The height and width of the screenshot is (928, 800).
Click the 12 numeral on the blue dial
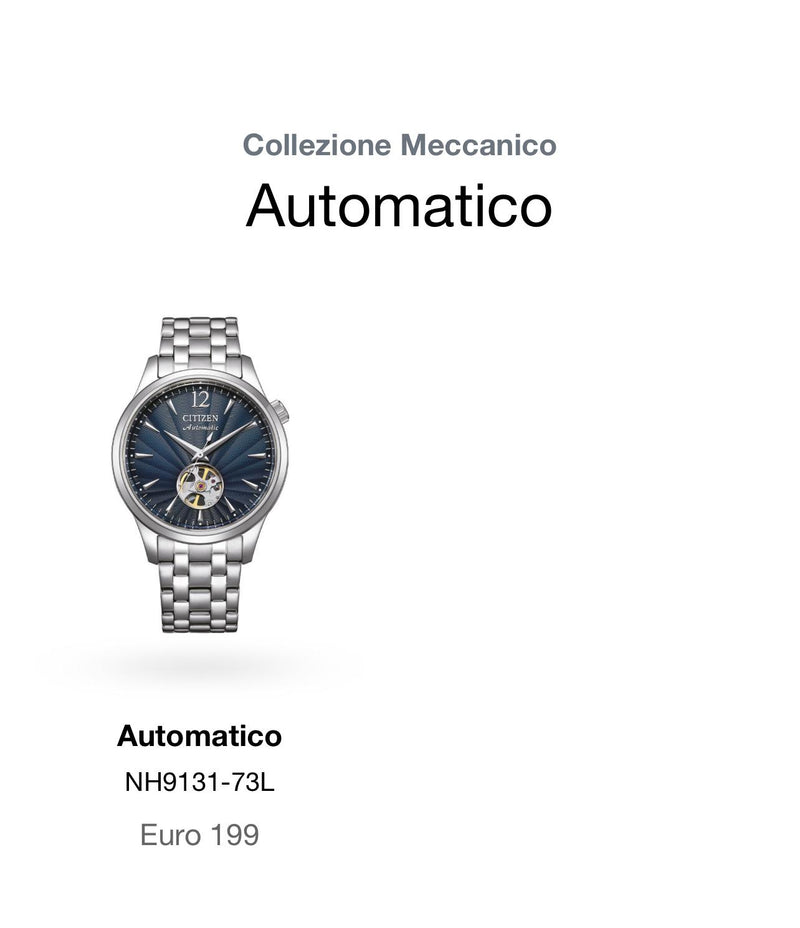coord(200,399)
